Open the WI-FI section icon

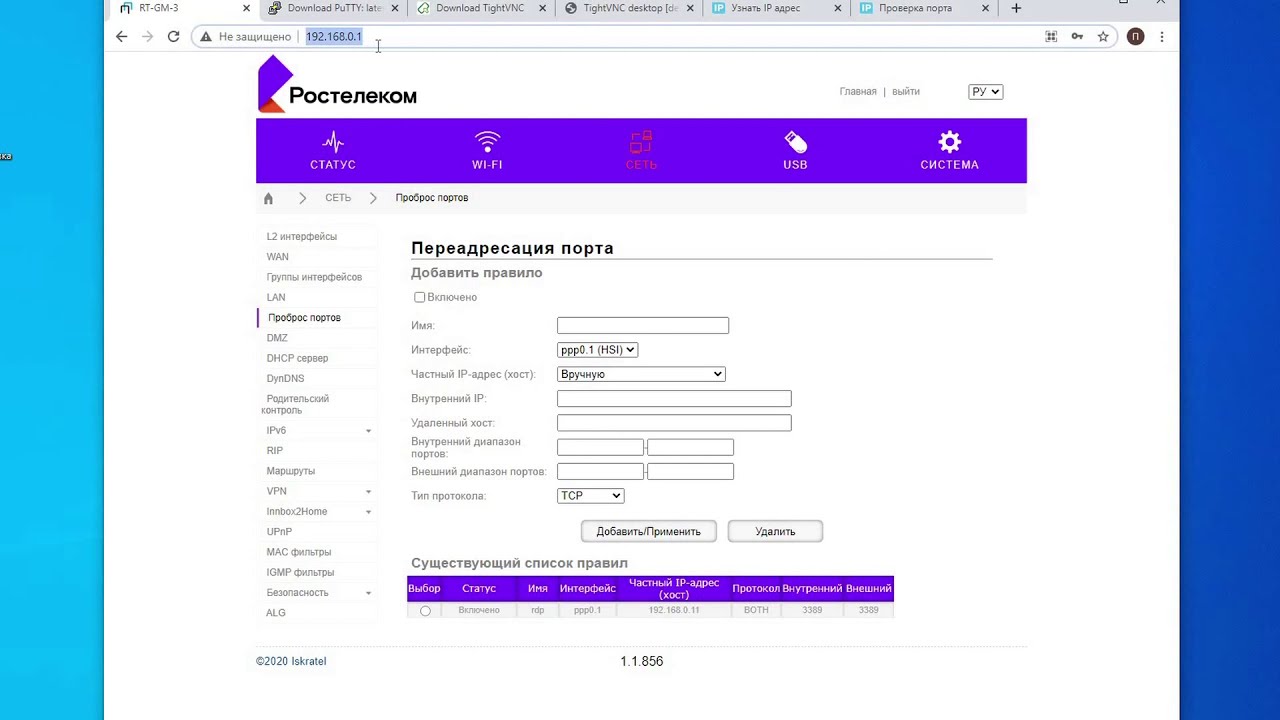pyautogui.click(x=487, y=142)
